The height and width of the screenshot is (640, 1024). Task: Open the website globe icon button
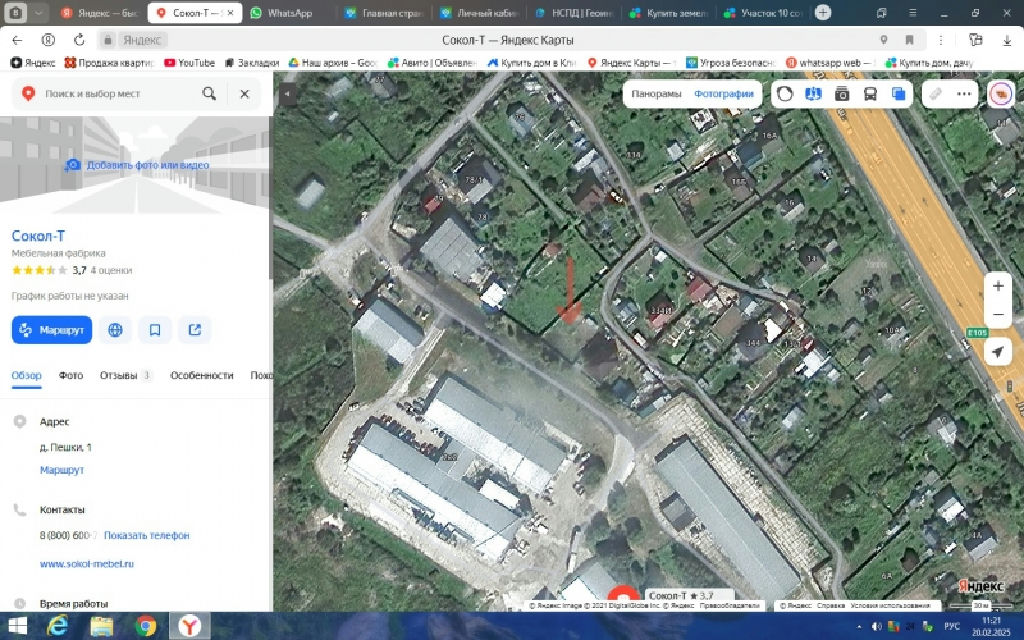coord(116,330)
